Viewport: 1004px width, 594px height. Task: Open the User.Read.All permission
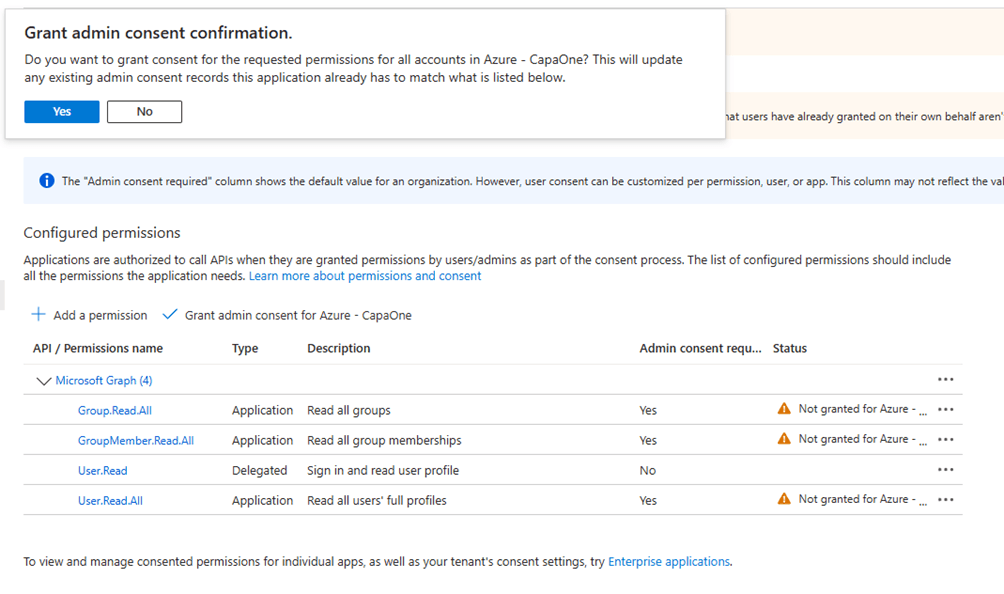[110, 501]
